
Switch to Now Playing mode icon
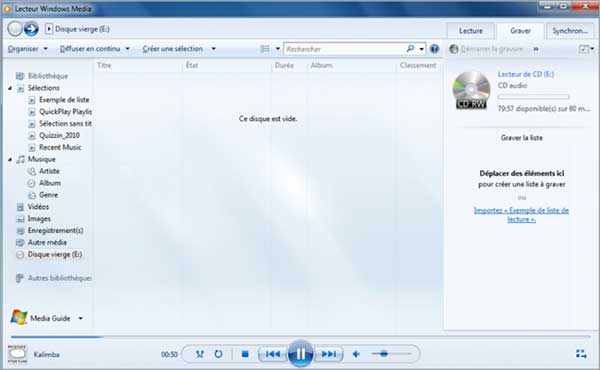pyautogui.click(x=581, y=354)
